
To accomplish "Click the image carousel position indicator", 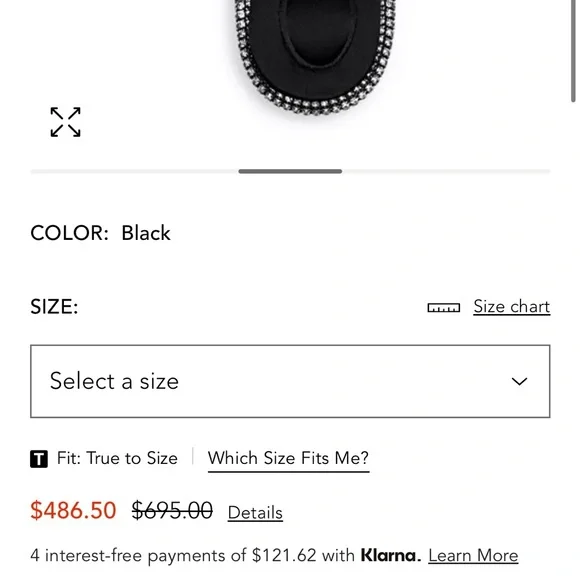I will [290, 171].
